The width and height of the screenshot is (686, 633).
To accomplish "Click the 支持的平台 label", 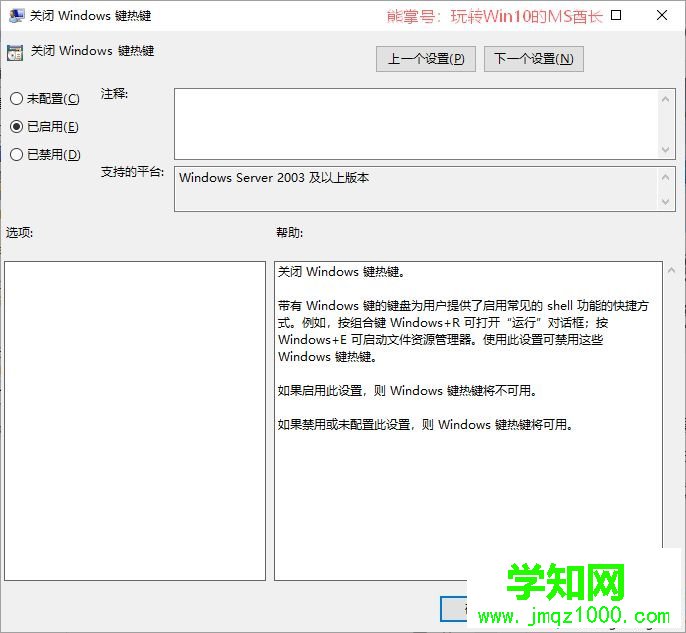I will click(133, 172).
